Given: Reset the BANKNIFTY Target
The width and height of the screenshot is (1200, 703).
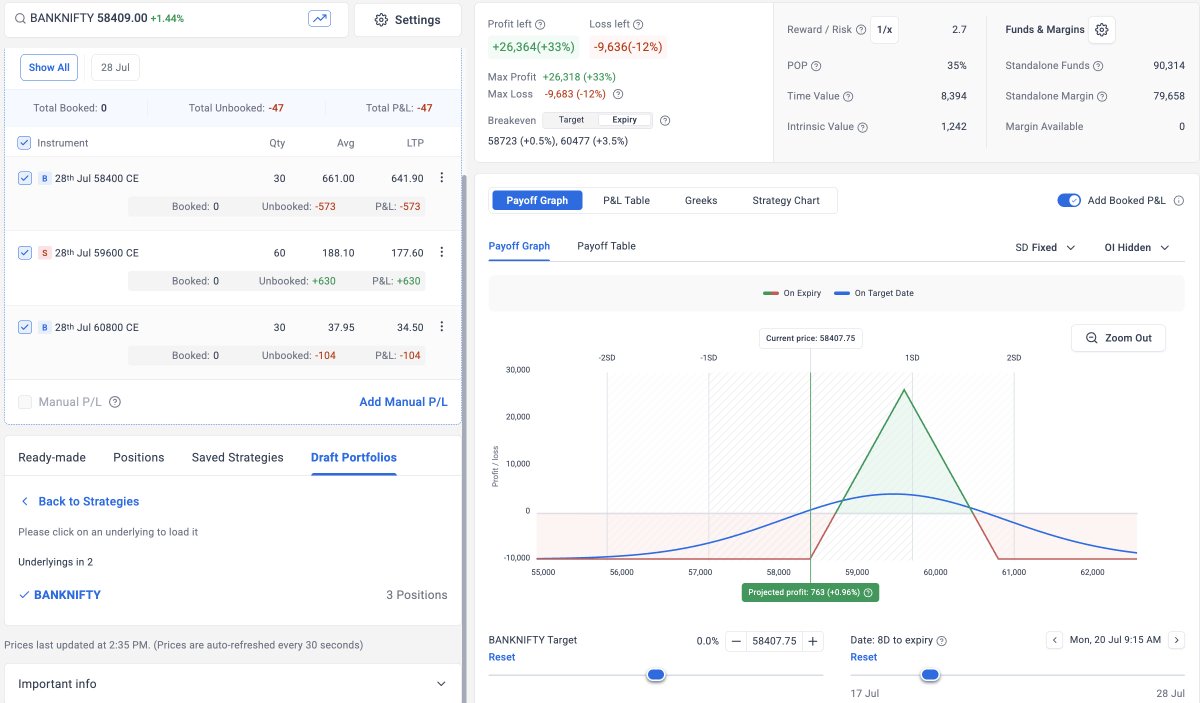Looking at the screenshot, I should (502, 657).
